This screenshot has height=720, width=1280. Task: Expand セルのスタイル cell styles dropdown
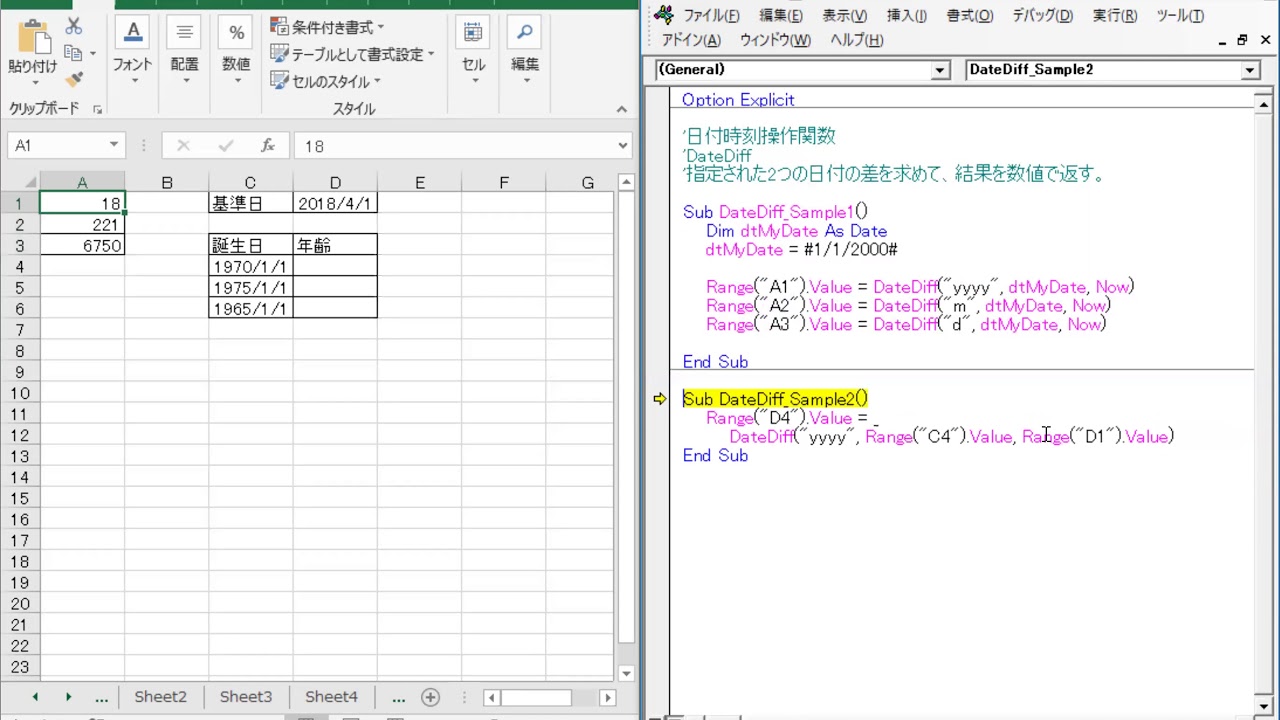[376, 82]
